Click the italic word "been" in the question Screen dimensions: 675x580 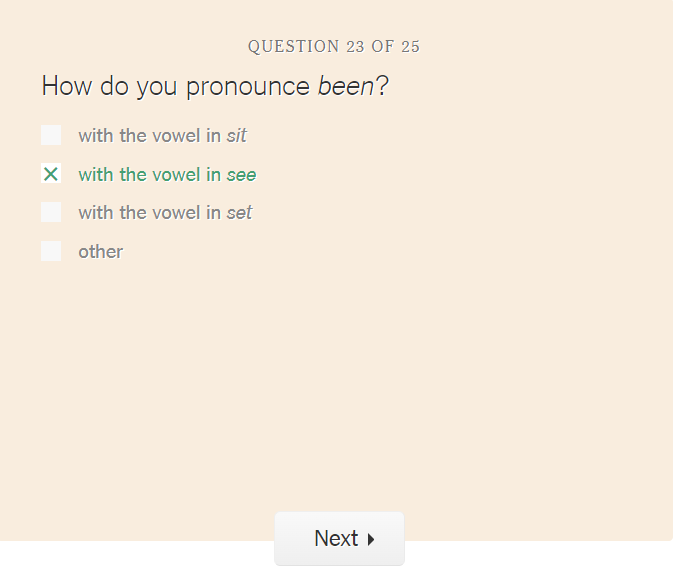coord(345,86)
